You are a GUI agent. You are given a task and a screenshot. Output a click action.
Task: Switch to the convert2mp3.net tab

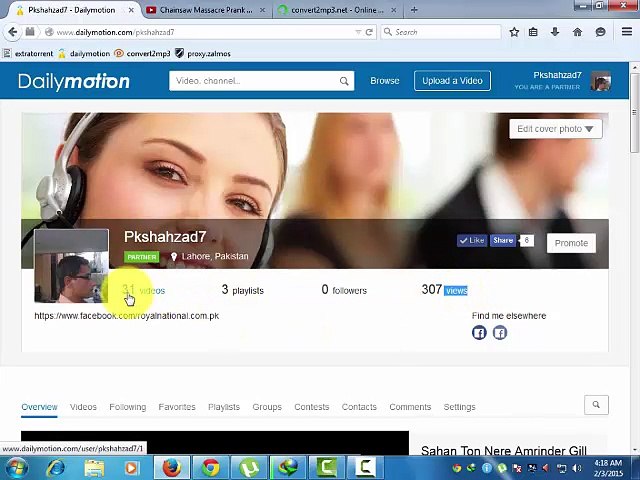click(337, 10)
